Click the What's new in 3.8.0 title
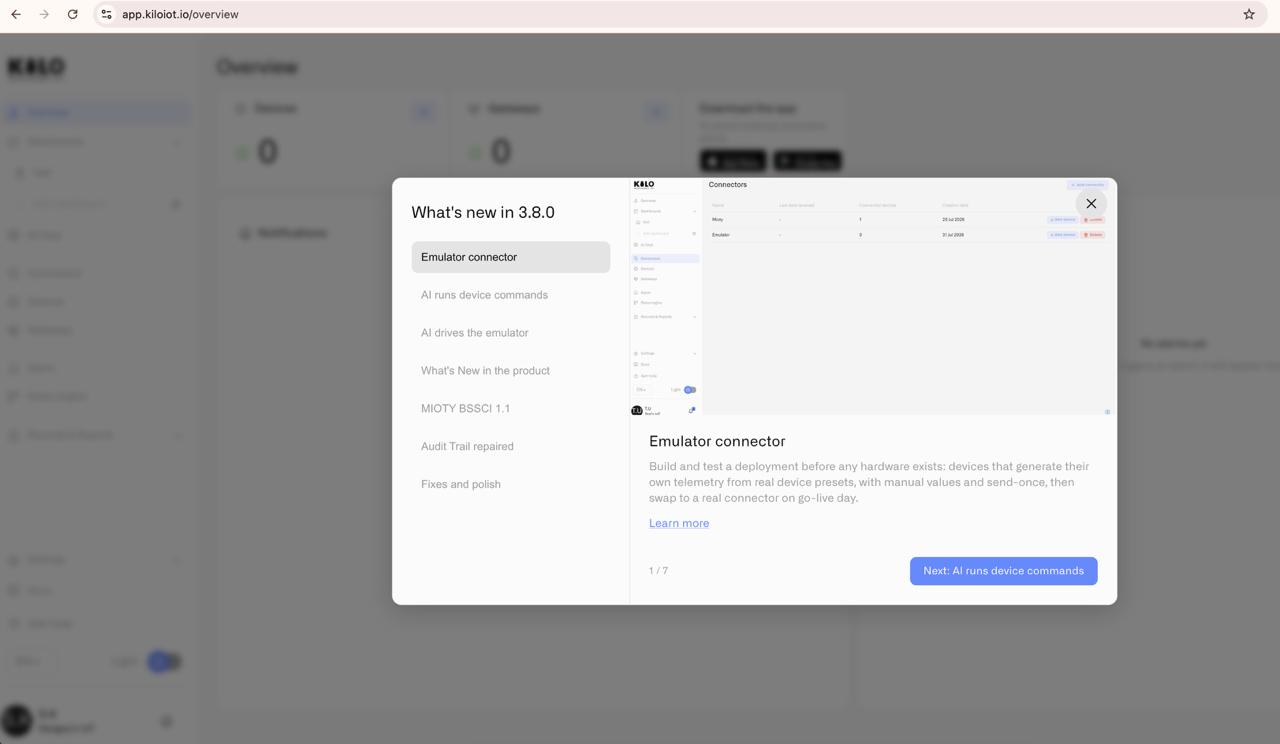 [483, 212]
